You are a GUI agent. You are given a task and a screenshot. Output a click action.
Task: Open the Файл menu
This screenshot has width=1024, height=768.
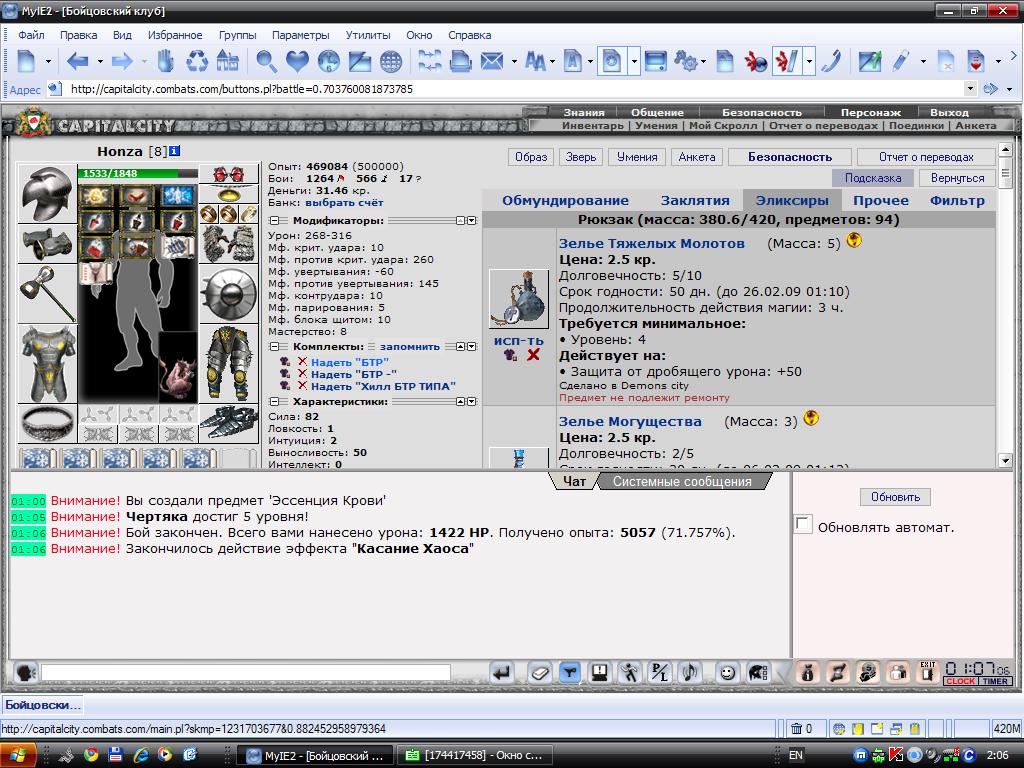(x=31, y=35)
